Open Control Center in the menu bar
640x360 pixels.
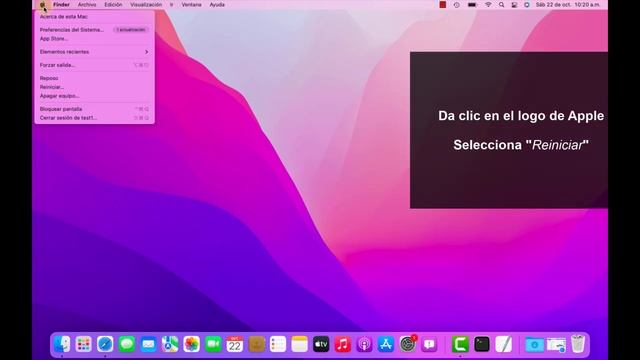click(x=514, y=5)
